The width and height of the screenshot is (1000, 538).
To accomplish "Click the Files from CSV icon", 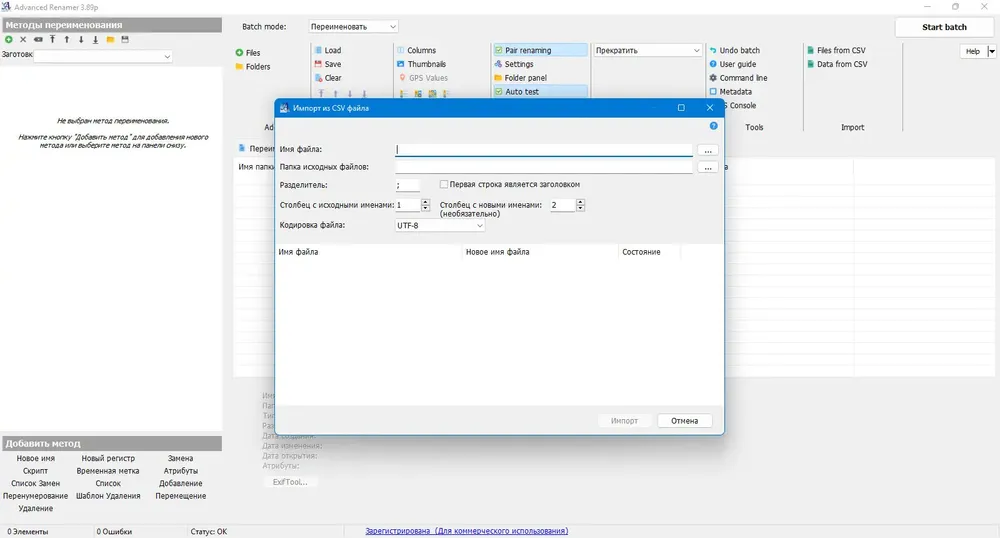I will (x=811, y=50).
